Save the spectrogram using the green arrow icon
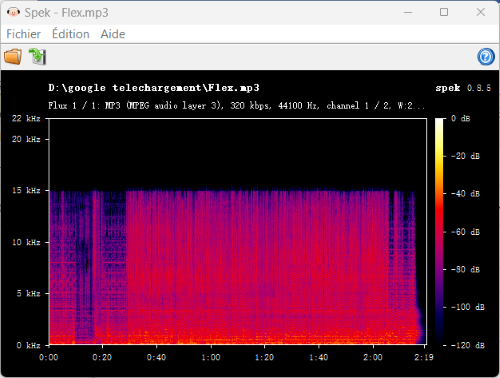 37,56
